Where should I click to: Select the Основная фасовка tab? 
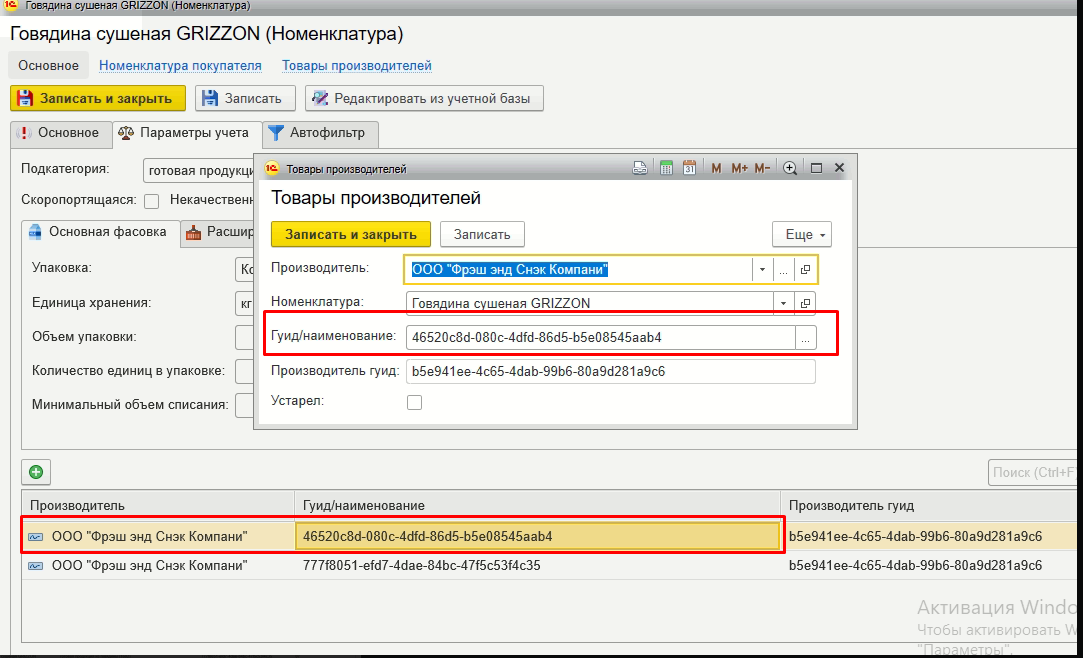pyautogui.click(x=100, y=232)
